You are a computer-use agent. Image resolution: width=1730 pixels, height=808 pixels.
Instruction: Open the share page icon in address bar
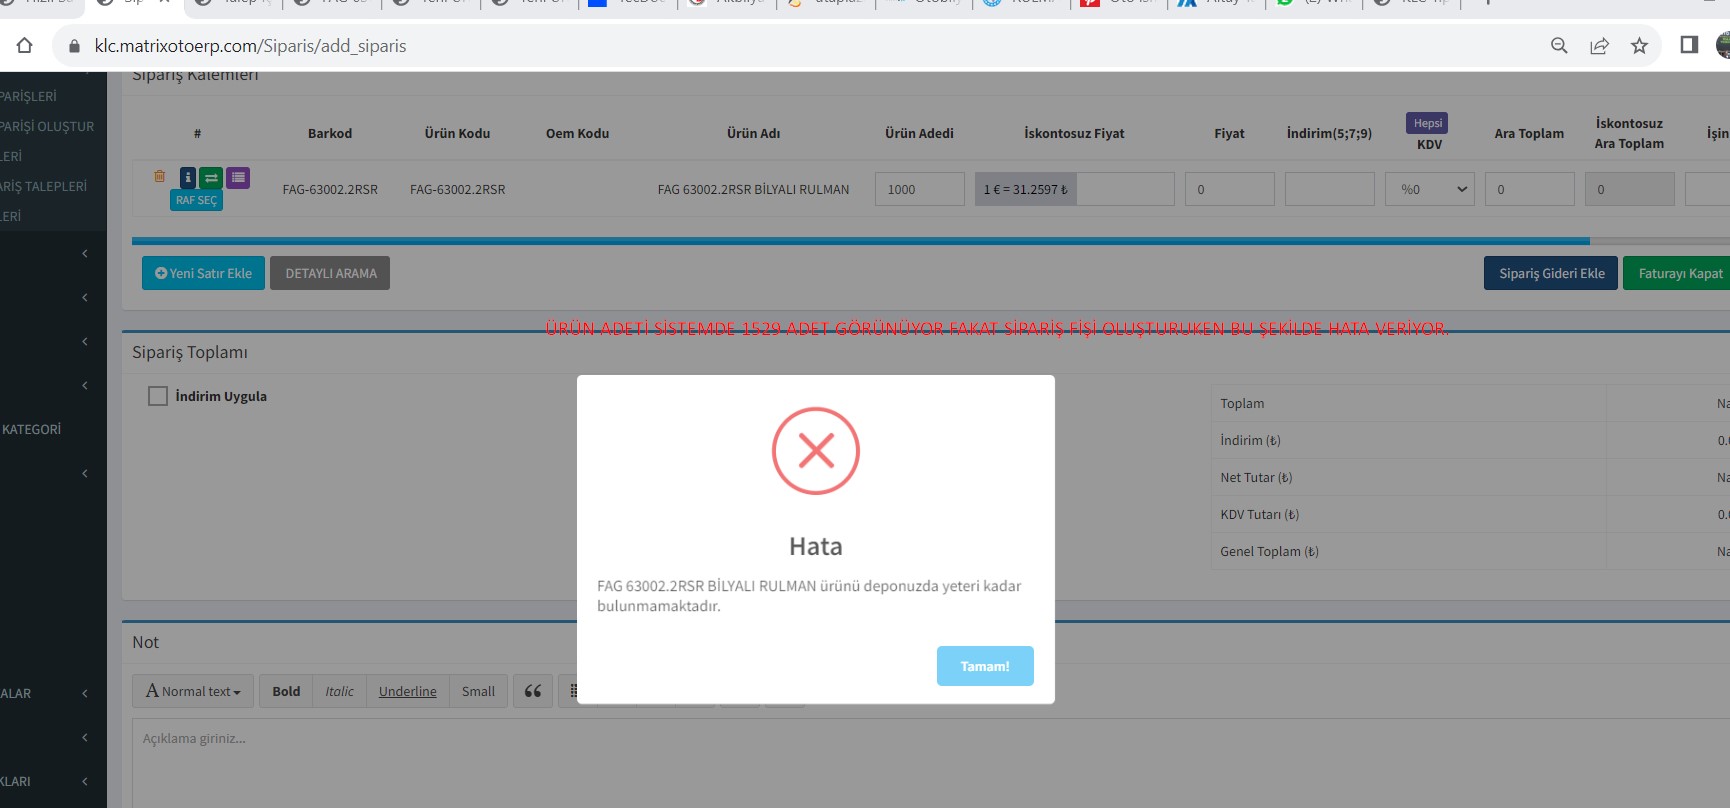1599,46
